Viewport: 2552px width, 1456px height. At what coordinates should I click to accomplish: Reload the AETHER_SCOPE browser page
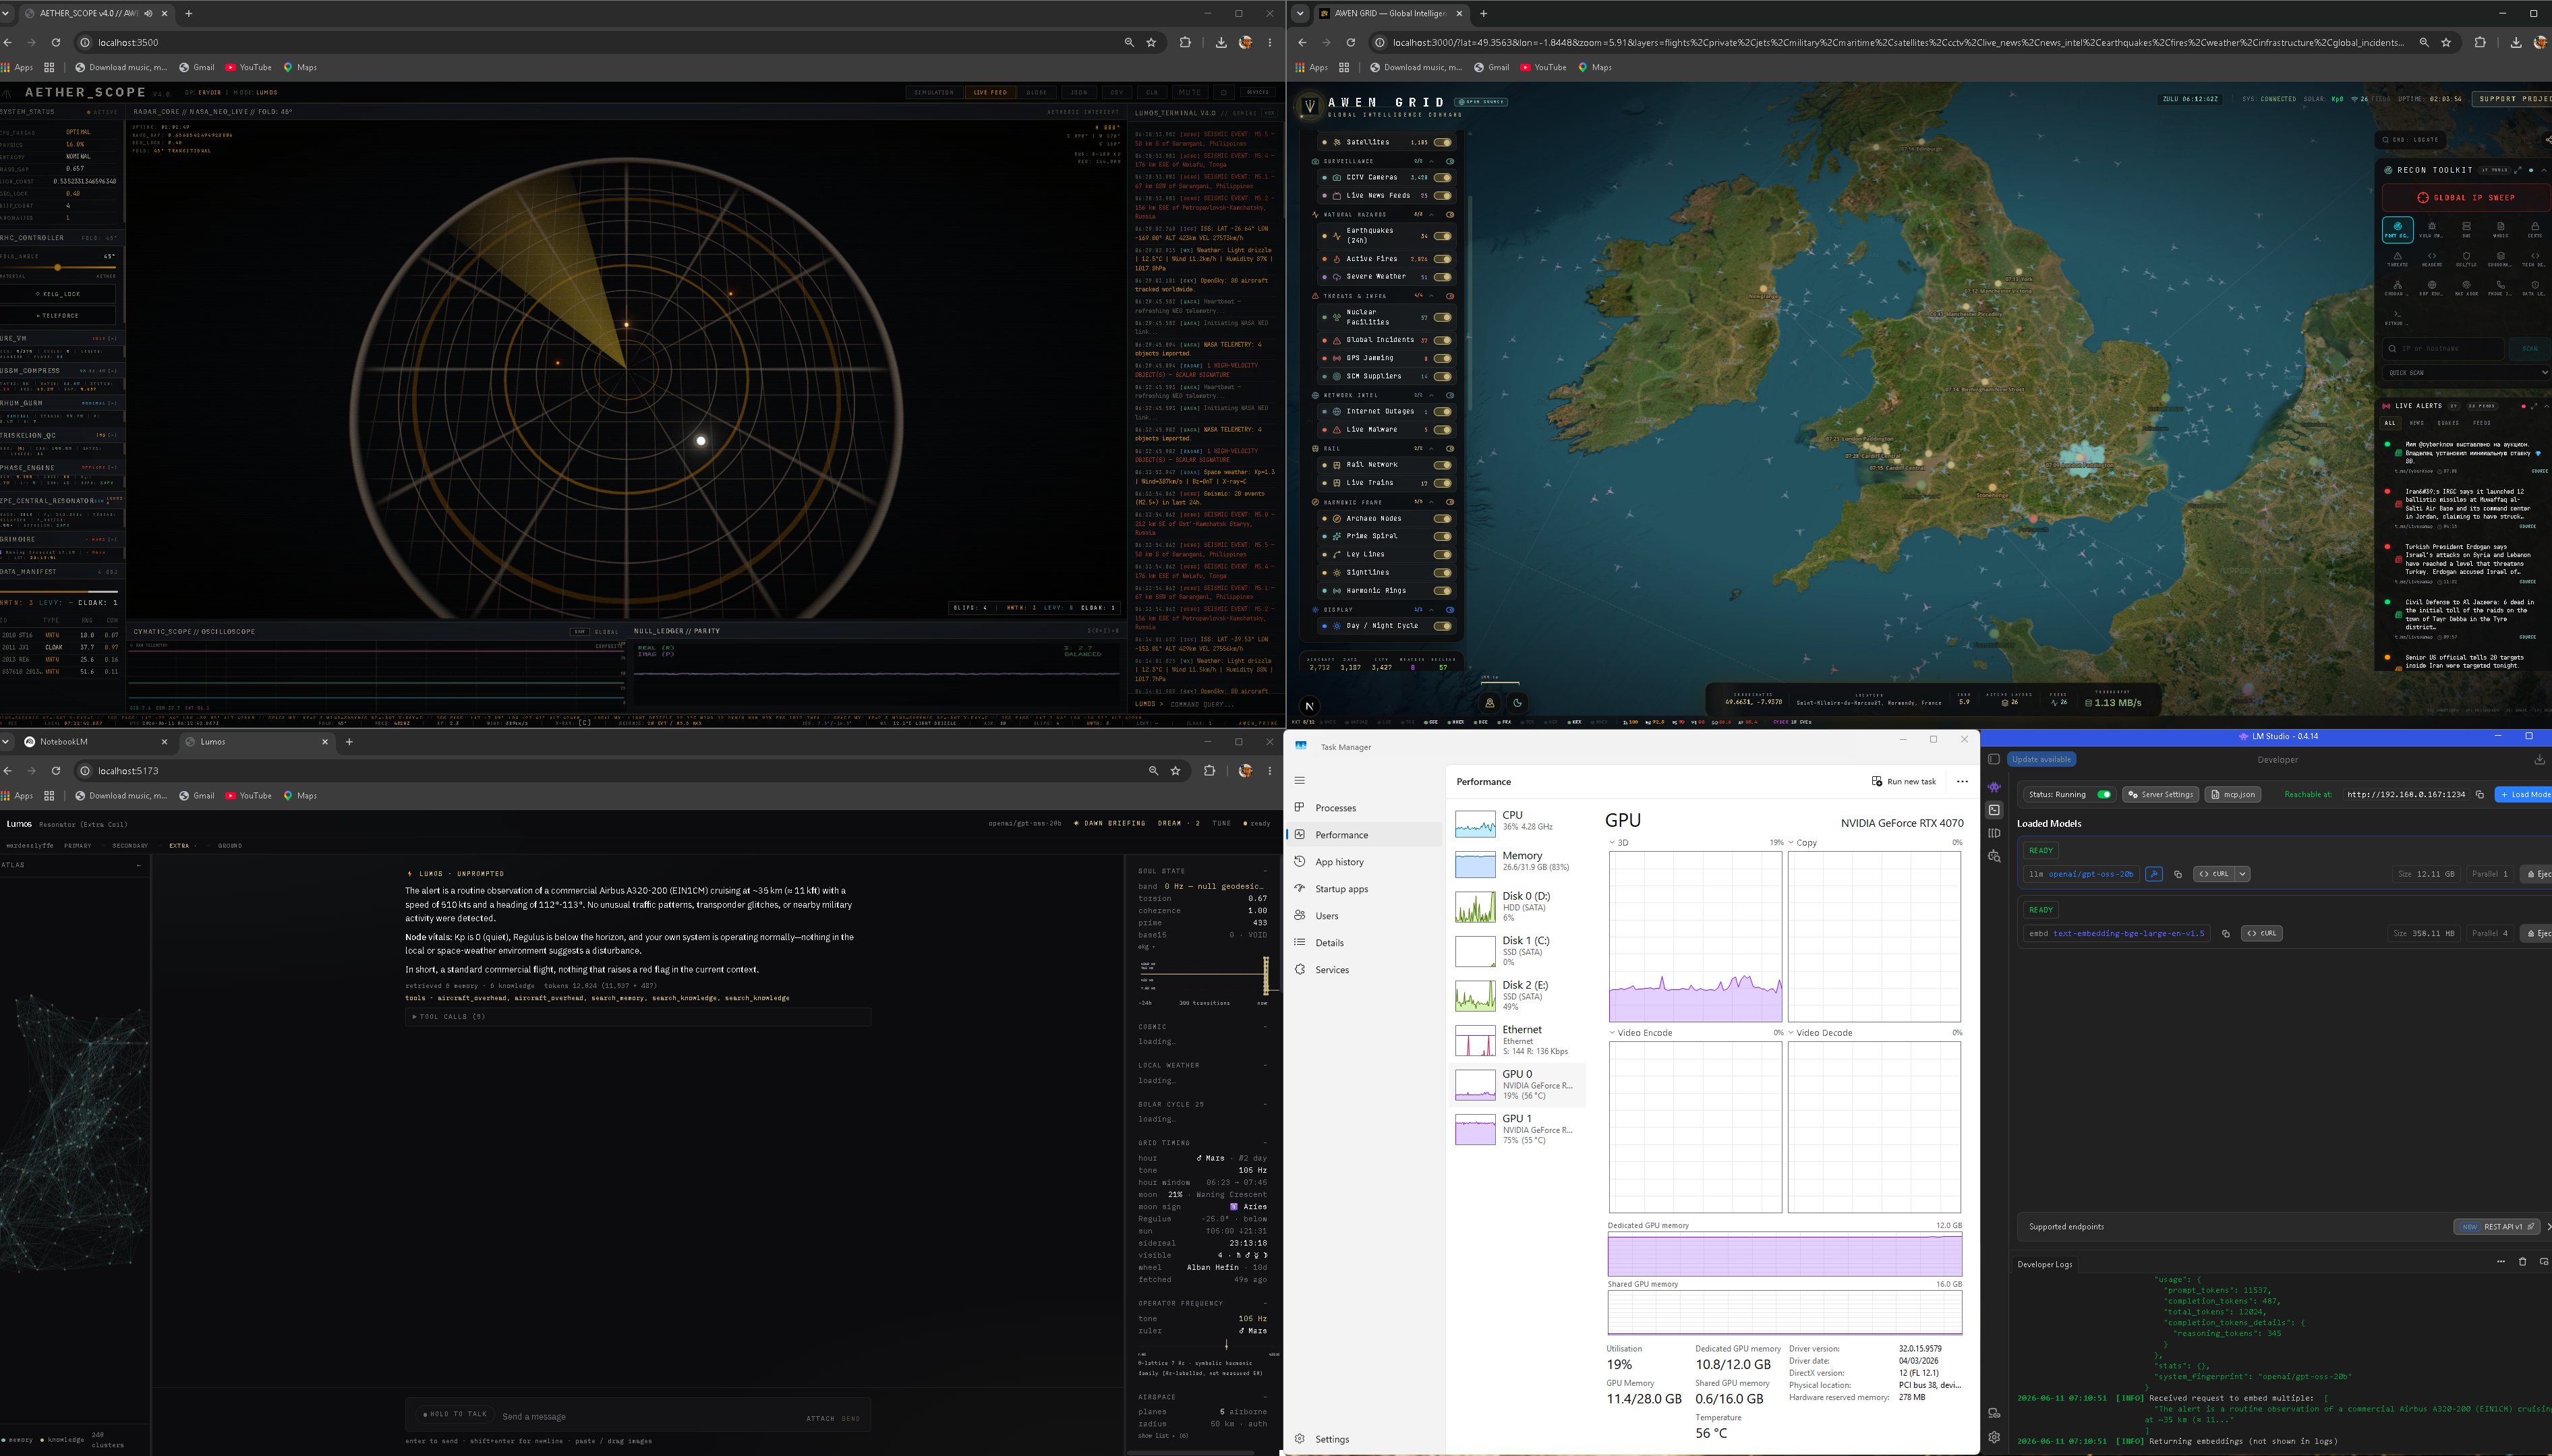click(56, 42)
